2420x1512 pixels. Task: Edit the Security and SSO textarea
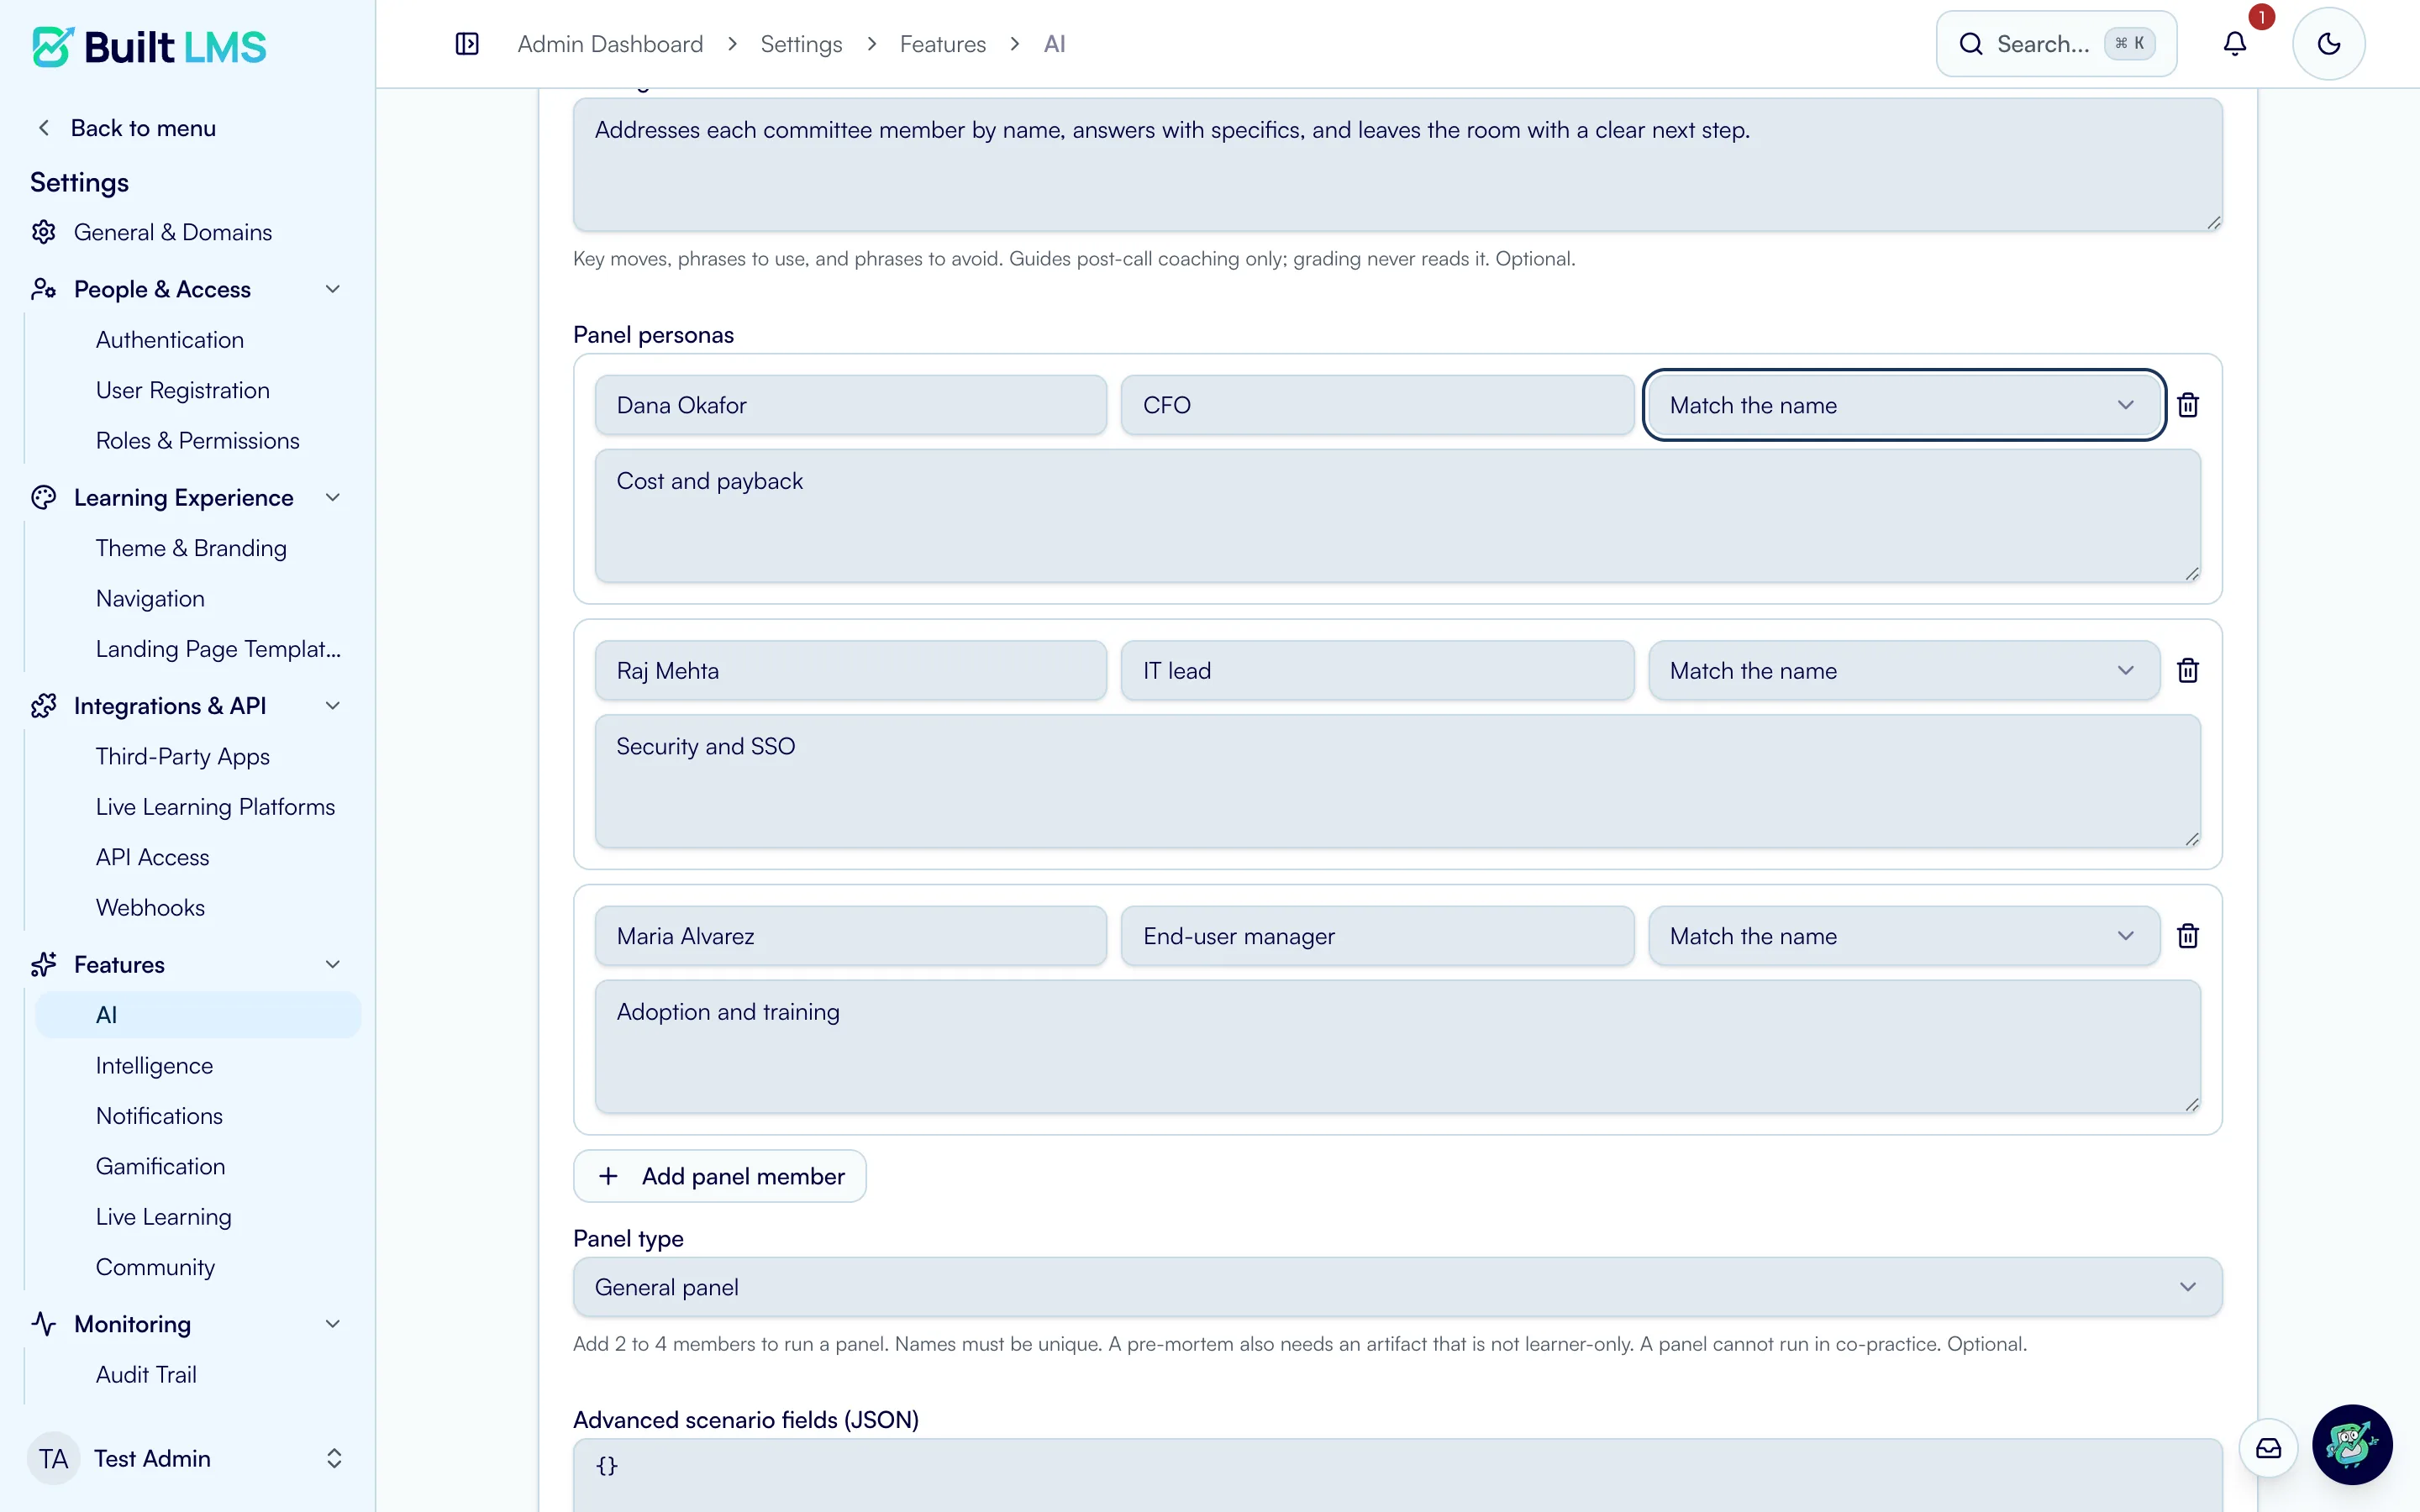pos(1397,781)
